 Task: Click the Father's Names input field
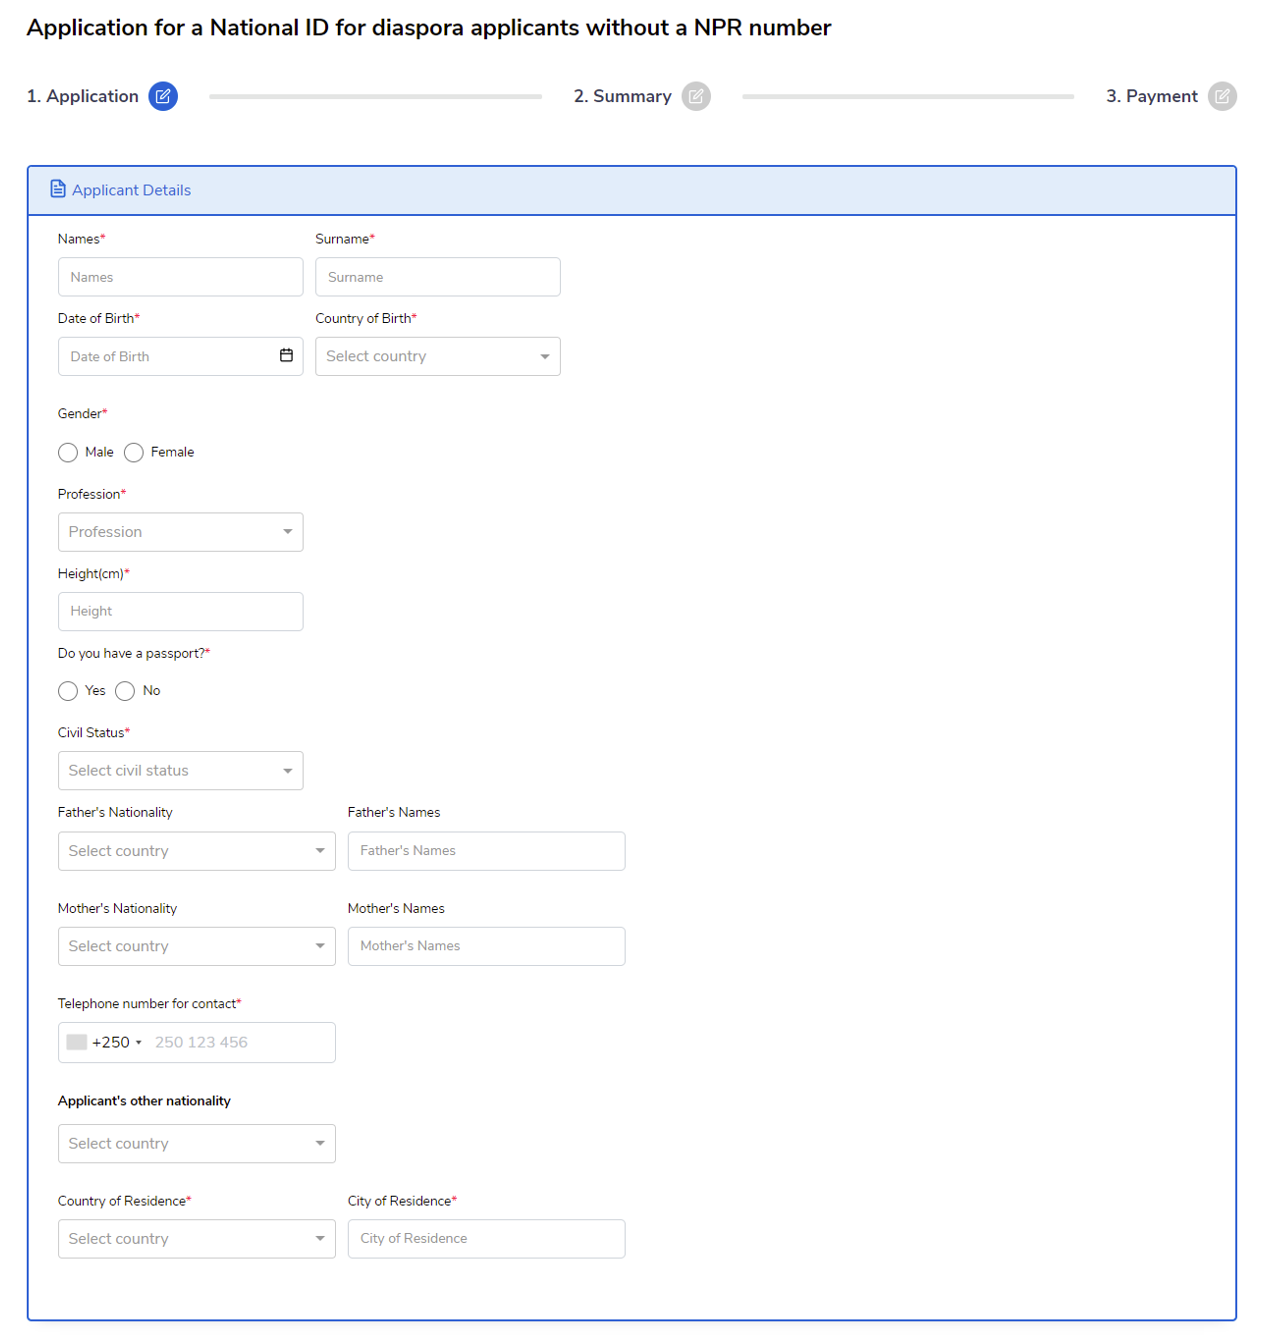(487, 851)
